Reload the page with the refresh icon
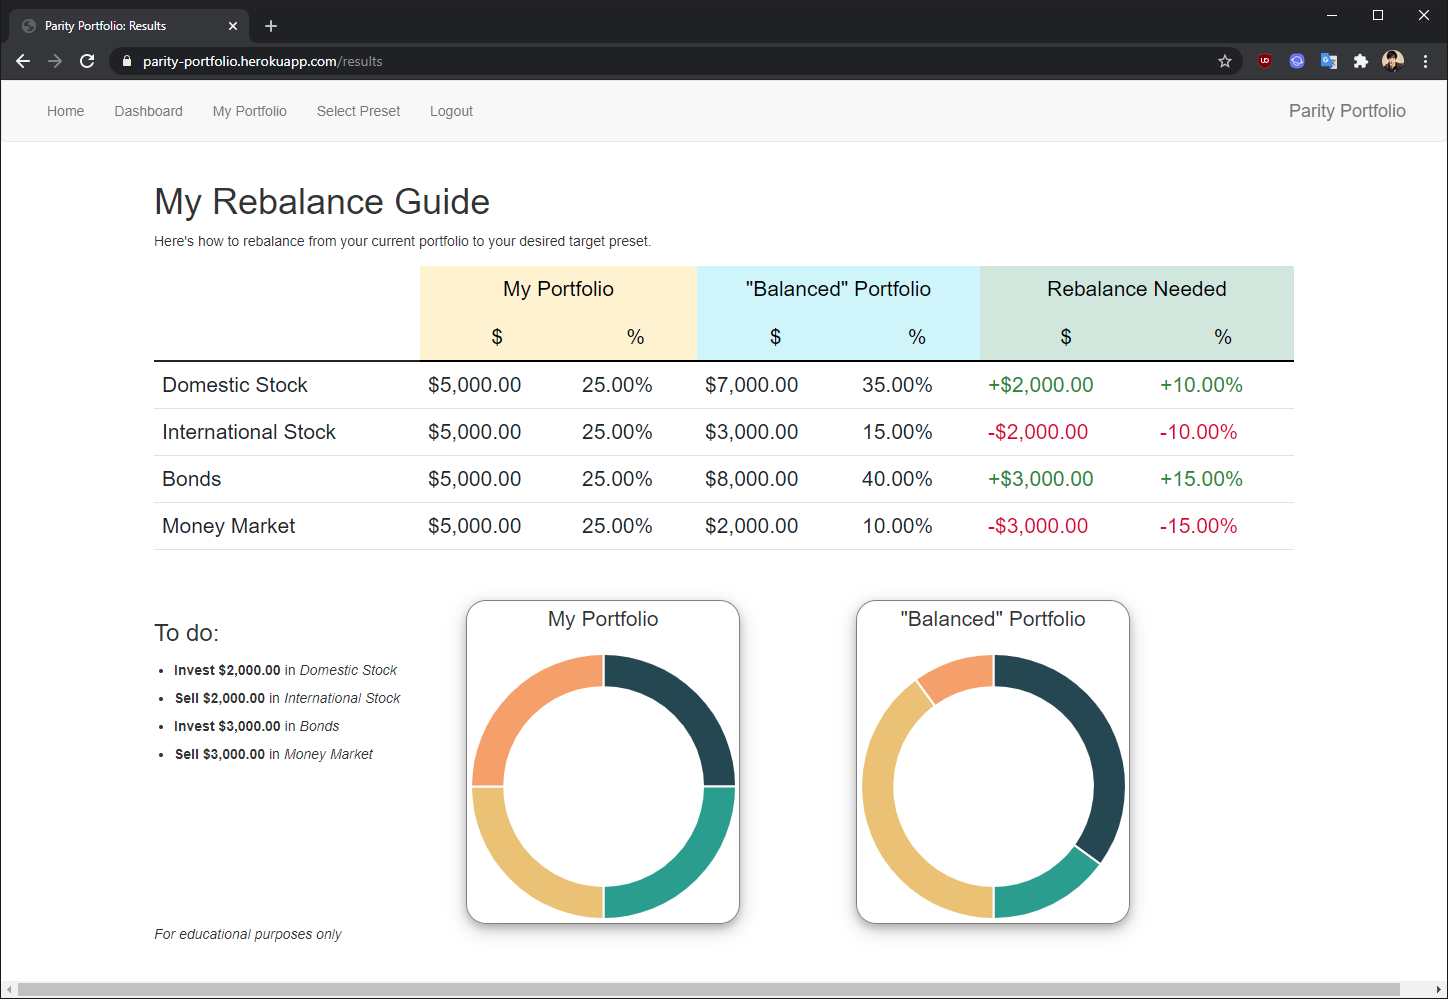The height and width of the screenshot is (999, 1448). tap(87, 61)
